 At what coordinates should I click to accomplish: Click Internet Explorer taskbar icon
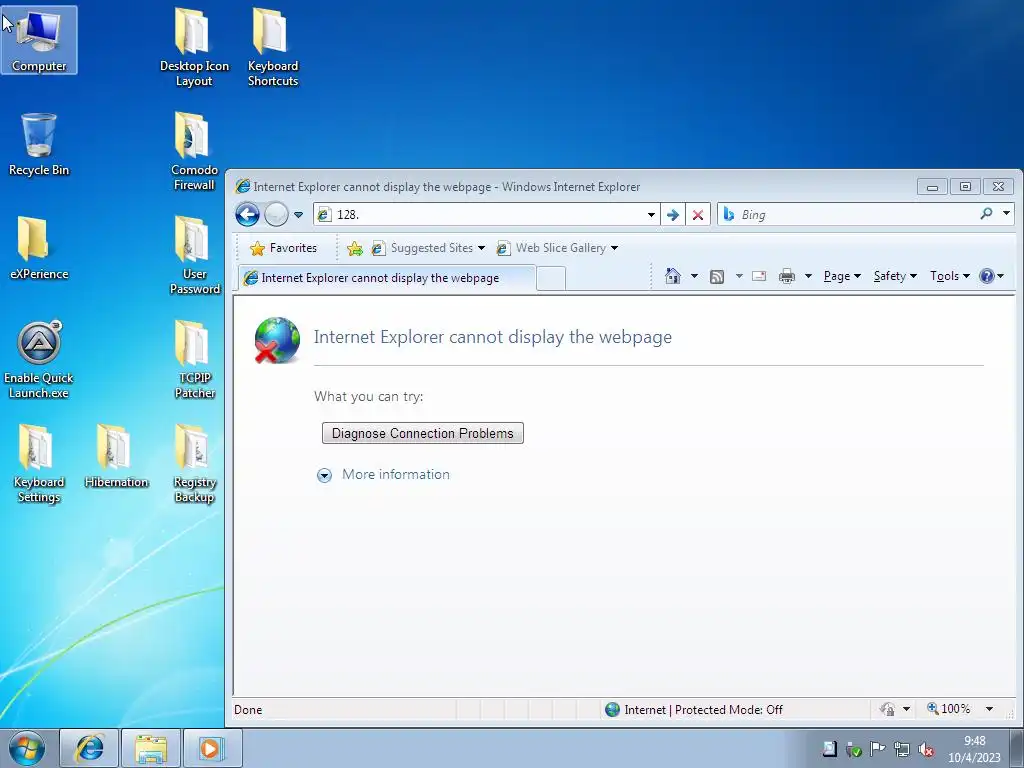[x=89, y=748]
